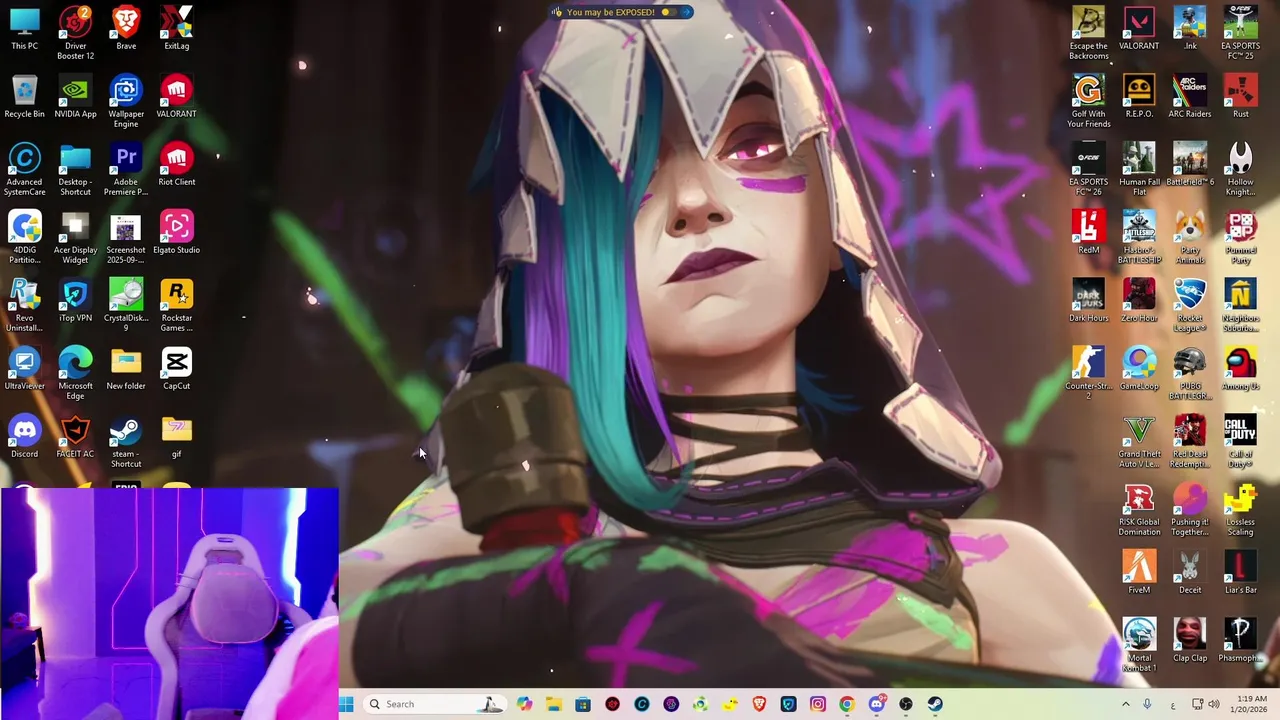1280x720 pixels.
Task: Launch Rust from desktop
Action: [x=1240, y=96]
